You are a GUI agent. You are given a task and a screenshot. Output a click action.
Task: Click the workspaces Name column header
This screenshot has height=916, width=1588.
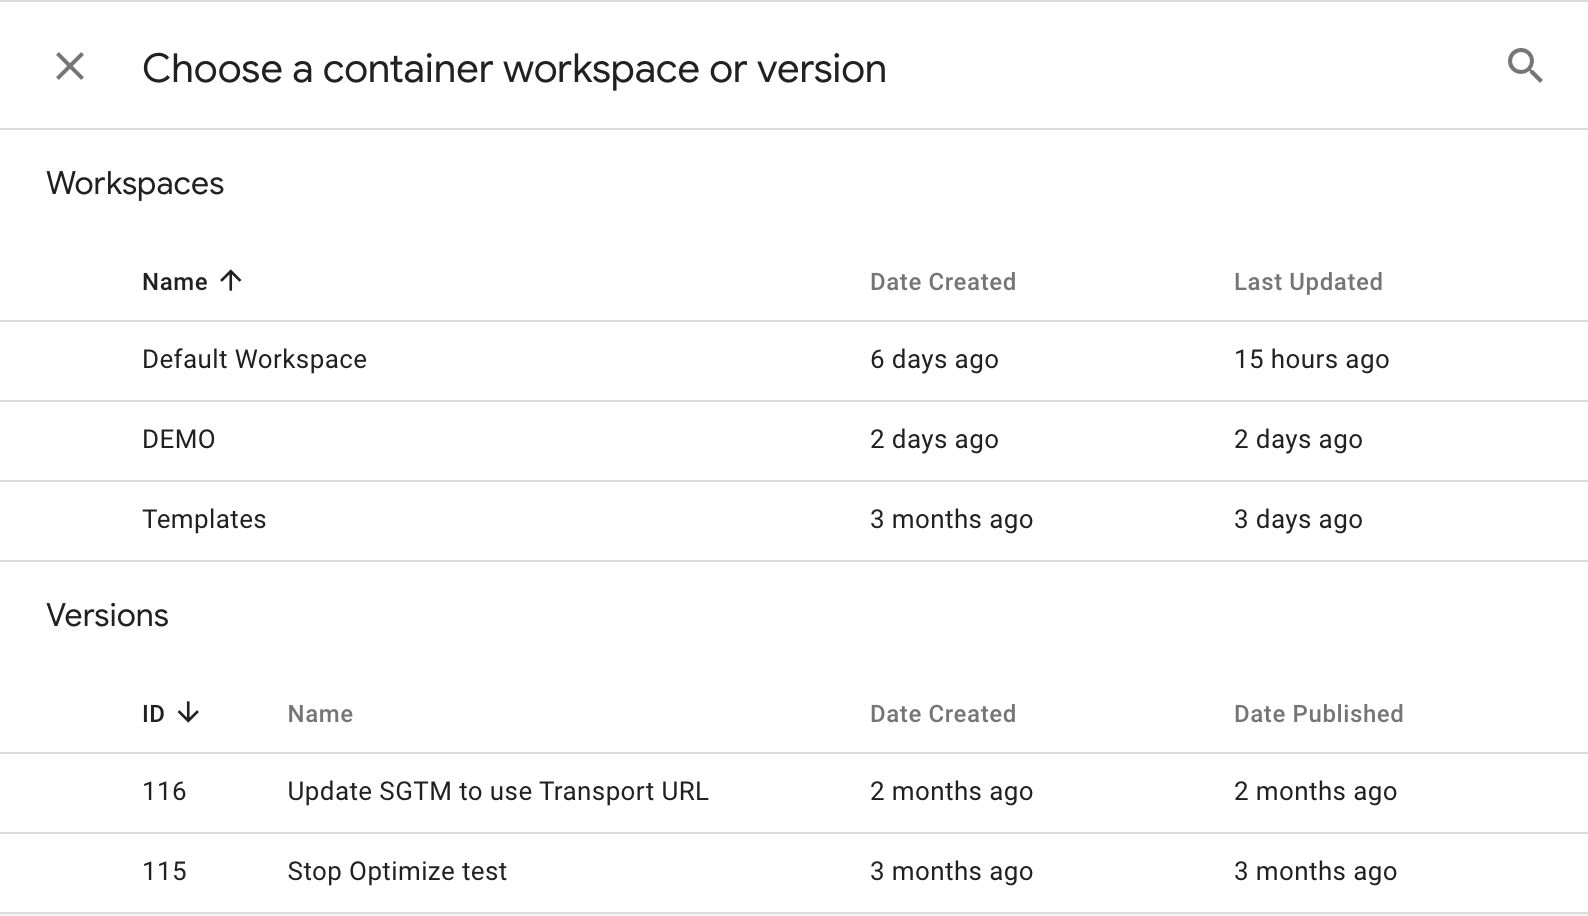point(175,282)
